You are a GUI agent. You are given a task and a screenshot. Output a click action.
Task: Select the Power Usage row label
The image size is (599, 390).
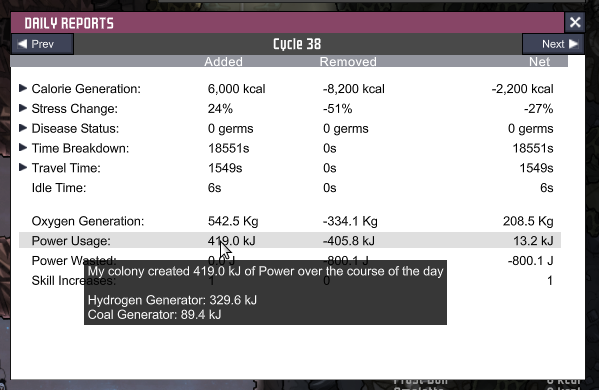tap(71, 241)
